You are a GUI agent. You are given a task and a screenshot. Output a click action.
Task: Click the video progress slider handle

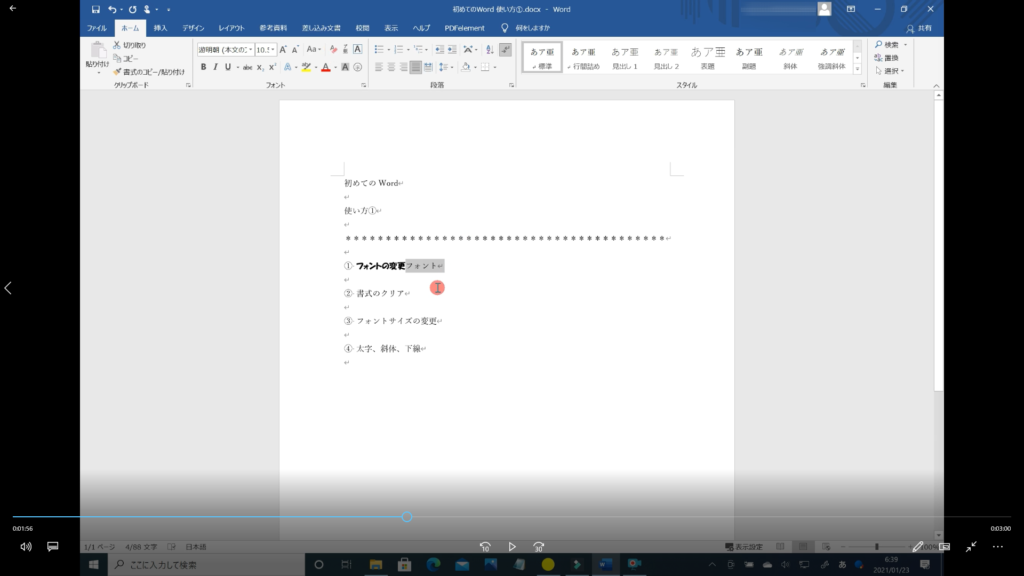pyautogui.click(x=407, y=517)
